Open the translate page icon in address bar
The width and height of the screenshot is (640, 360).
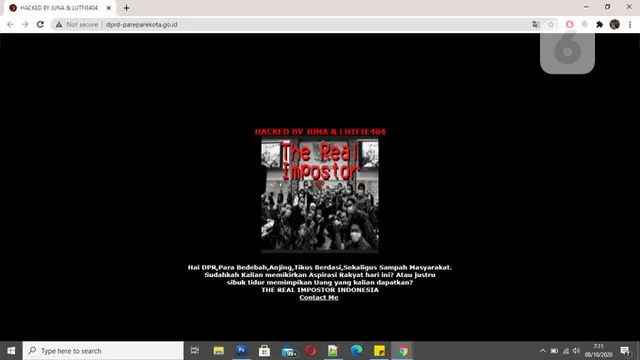(x=536, y=24)
